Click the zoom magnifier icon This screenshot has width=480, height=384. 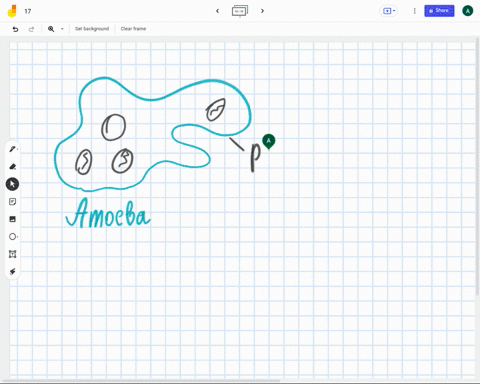pyautogui.click(x=51, y=29)
